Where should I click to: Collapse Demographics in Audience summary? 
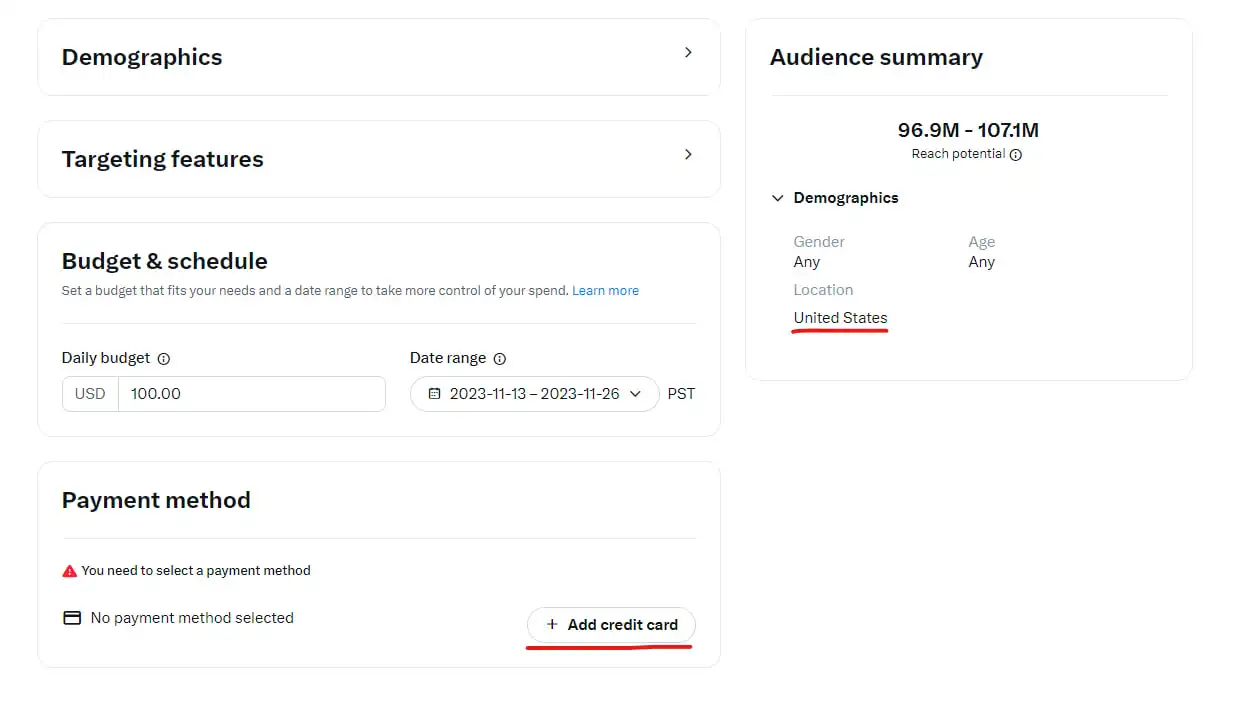coord(777,198)
